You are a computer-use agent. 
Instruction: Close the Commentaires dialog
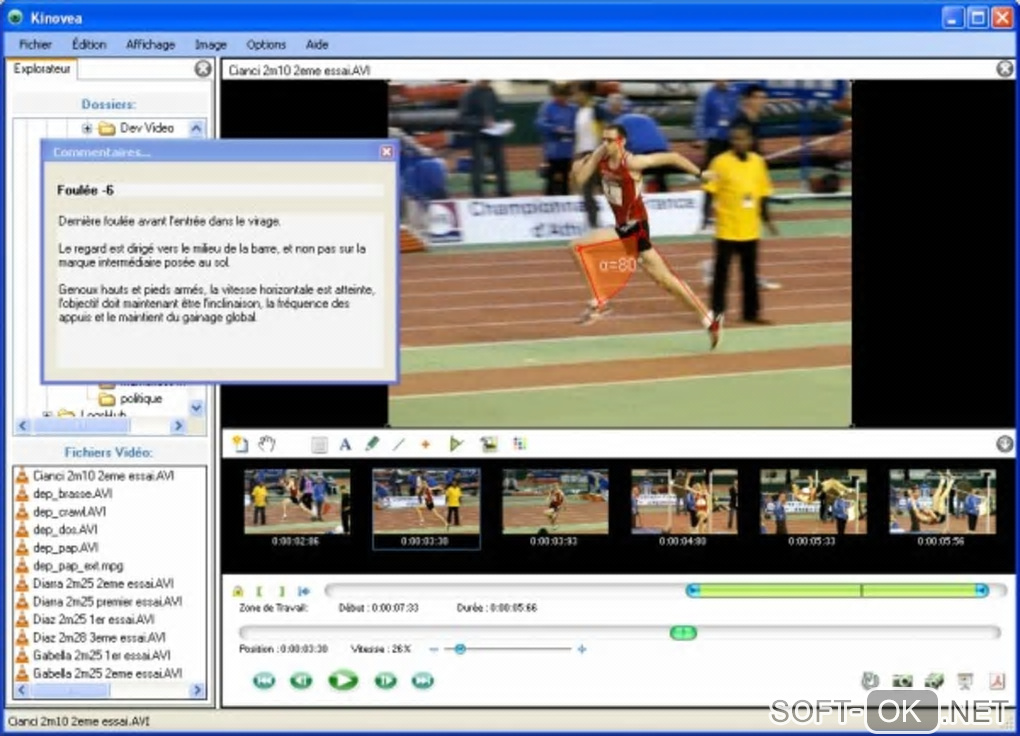386,152
